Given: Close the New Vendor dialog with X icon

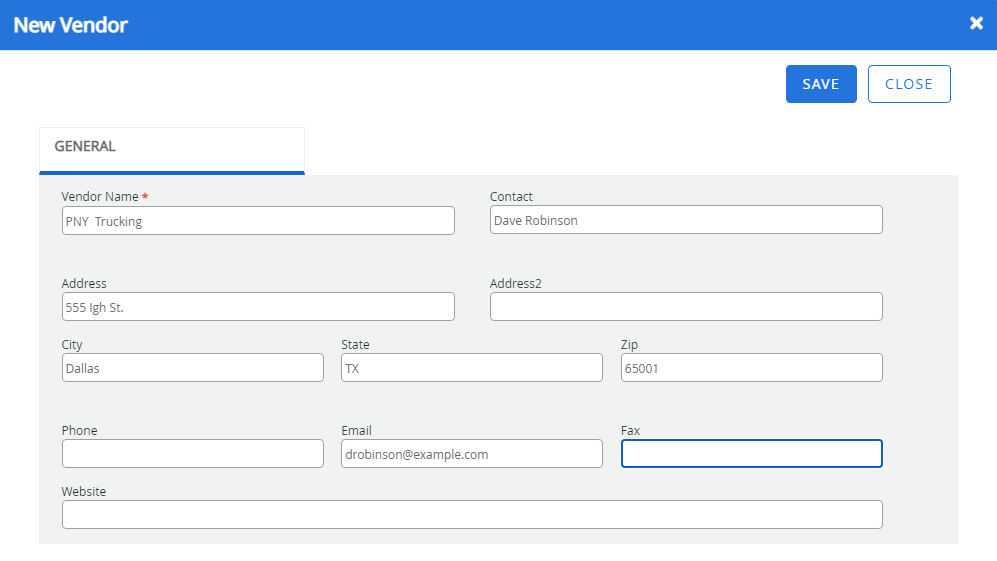Looking at the screenshot, I should pos(976,24).
